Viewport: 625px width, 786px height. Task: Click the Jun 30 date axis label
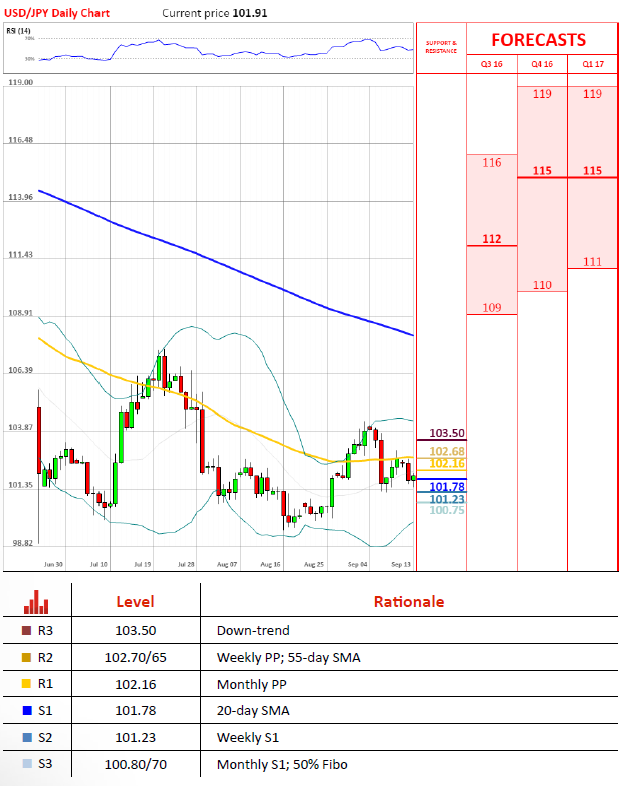pyautogui.click(x=53, y=564)
